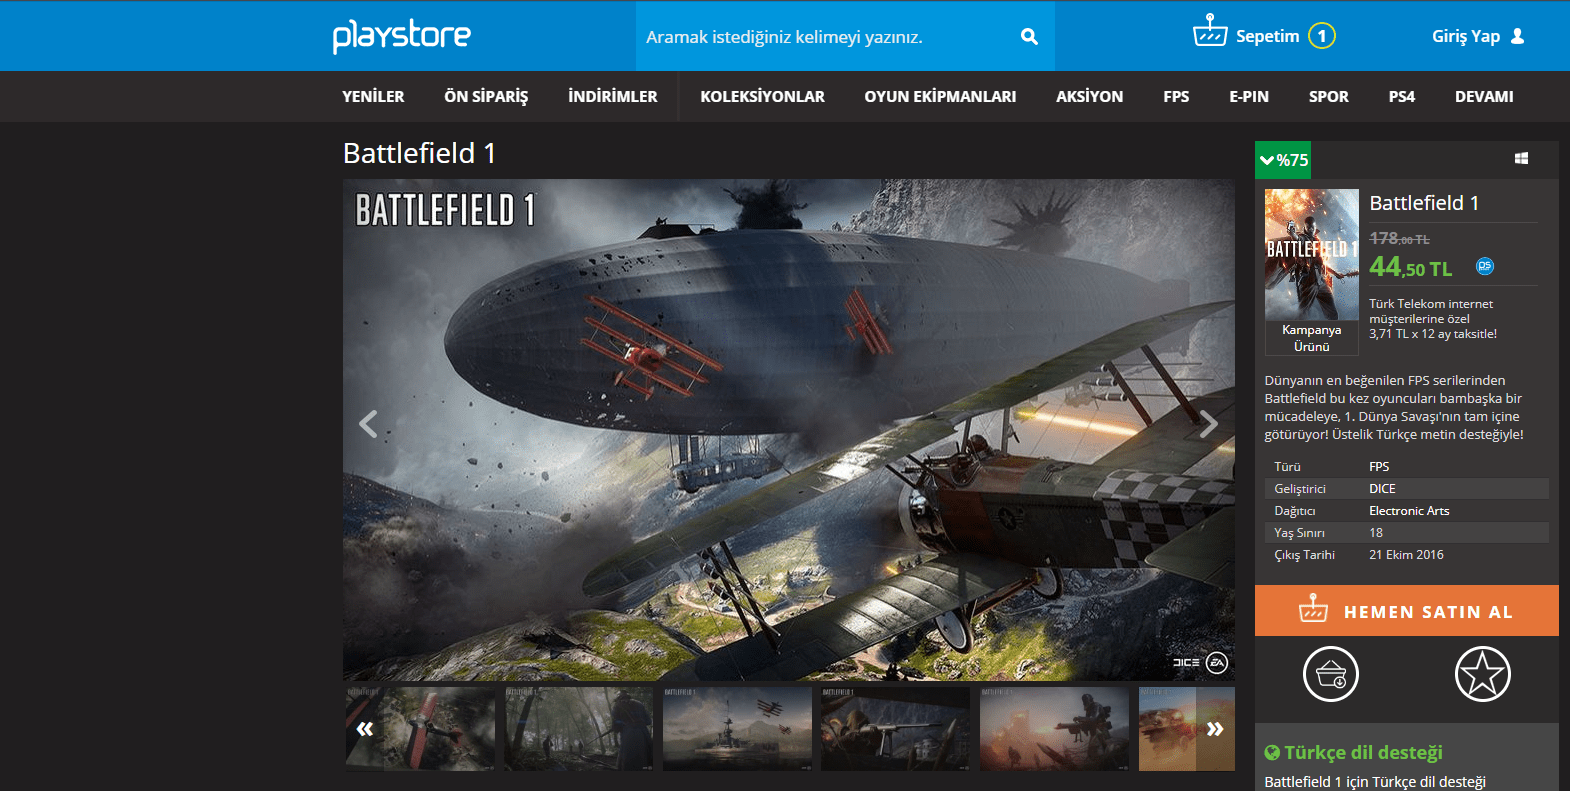Open the shopping basket icon beside Sepetim
1570x791 pixels.
[1210, 31]
